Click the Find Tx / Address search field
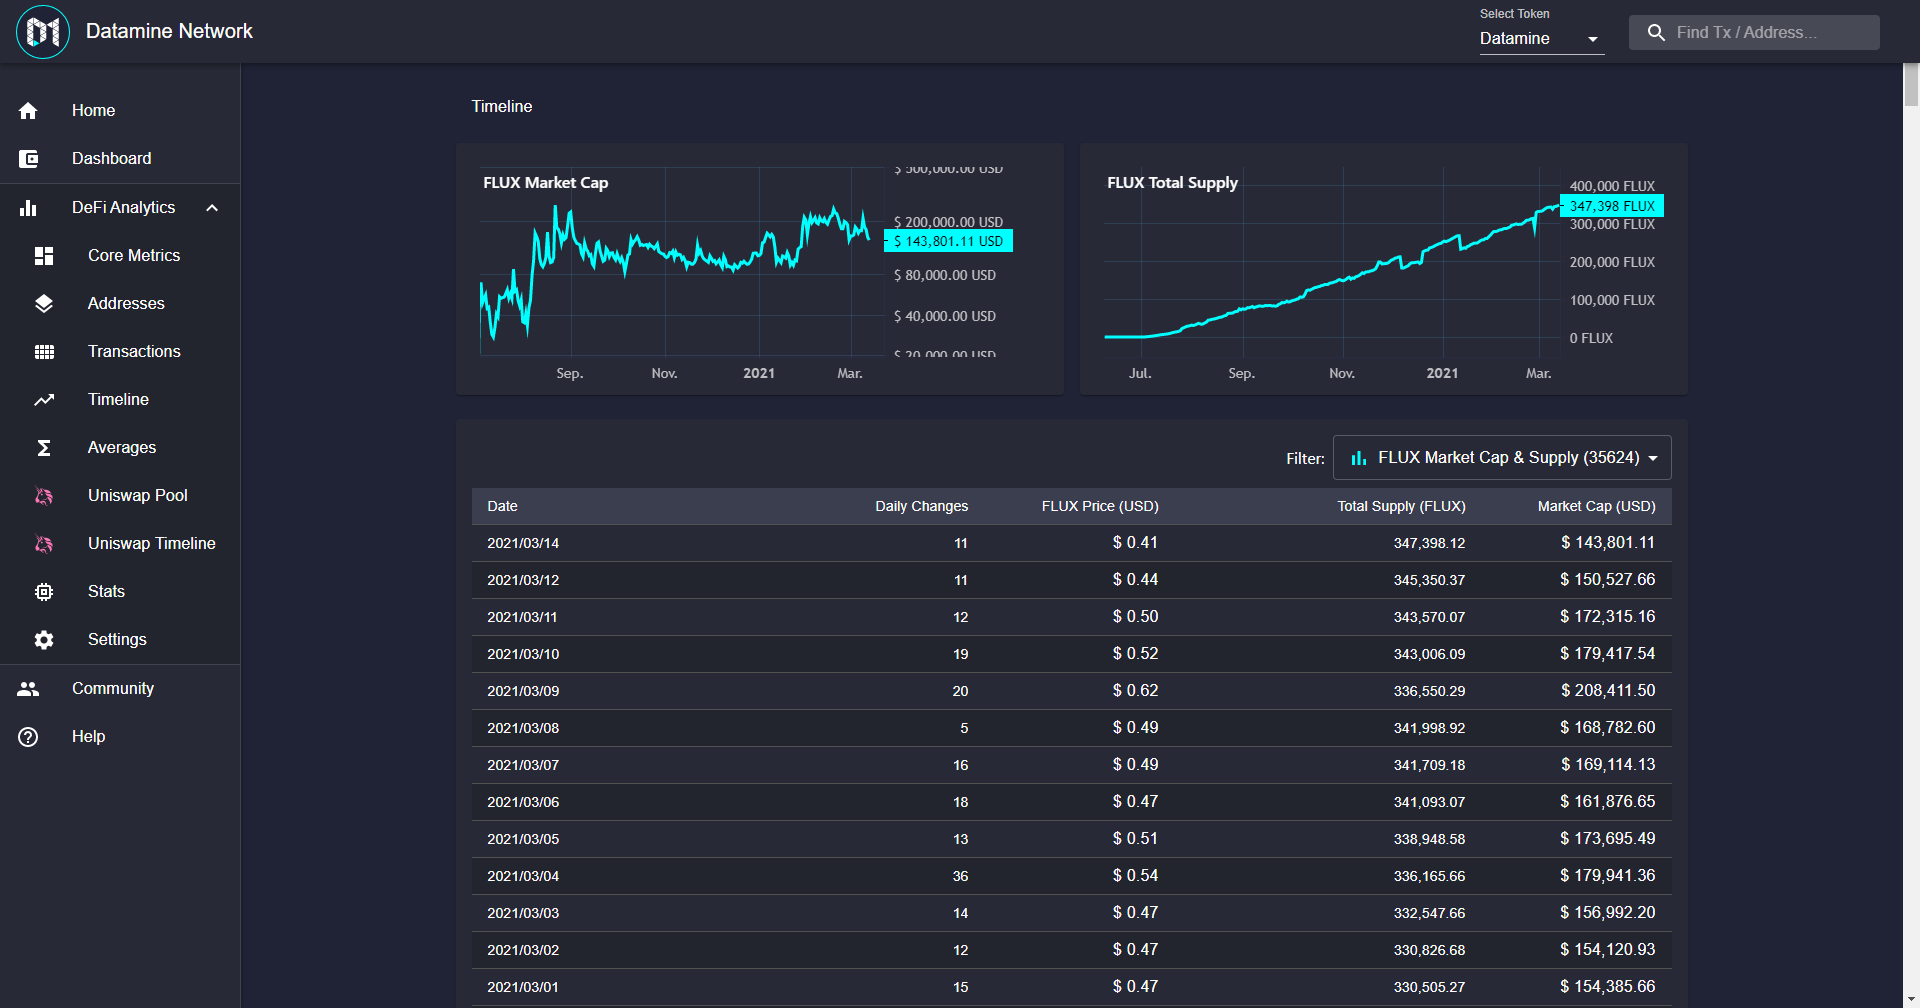This screenshot has height=1008, width=1920. click(x=1754, y=33)
